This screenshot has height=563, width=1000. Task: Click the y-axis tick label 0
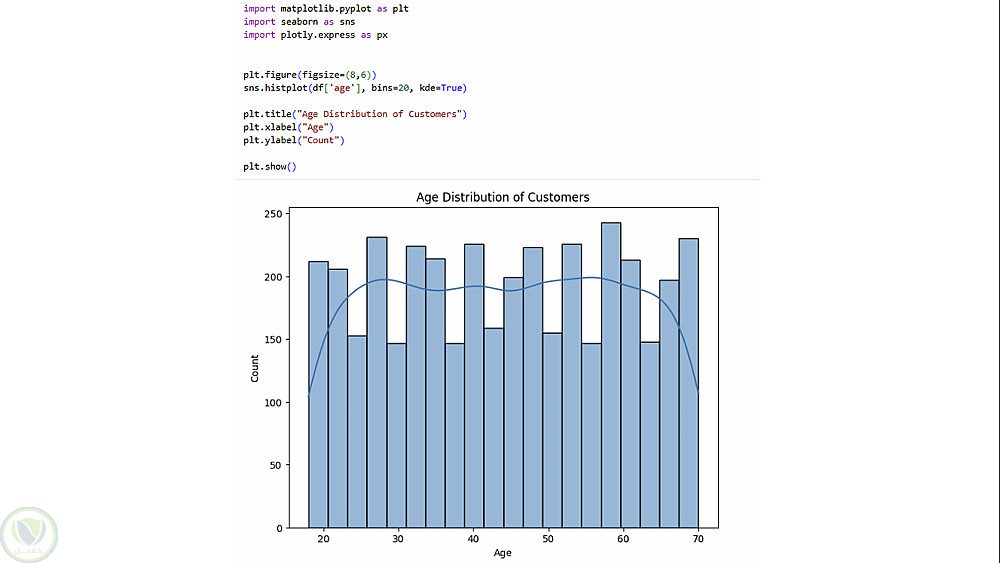click(279, 529)
